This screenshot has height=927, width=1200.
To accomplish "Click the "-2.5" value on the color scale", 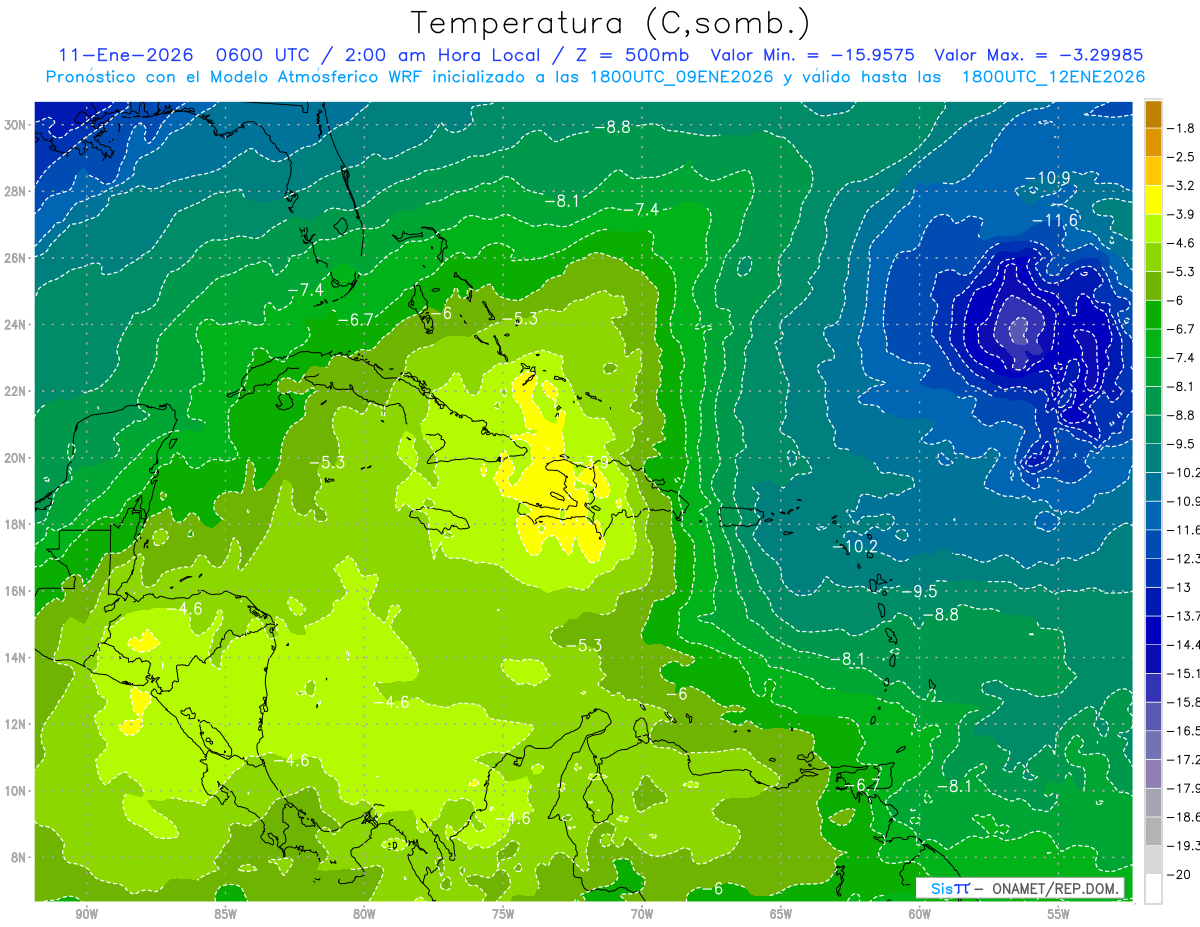I will coord(1182,156).
